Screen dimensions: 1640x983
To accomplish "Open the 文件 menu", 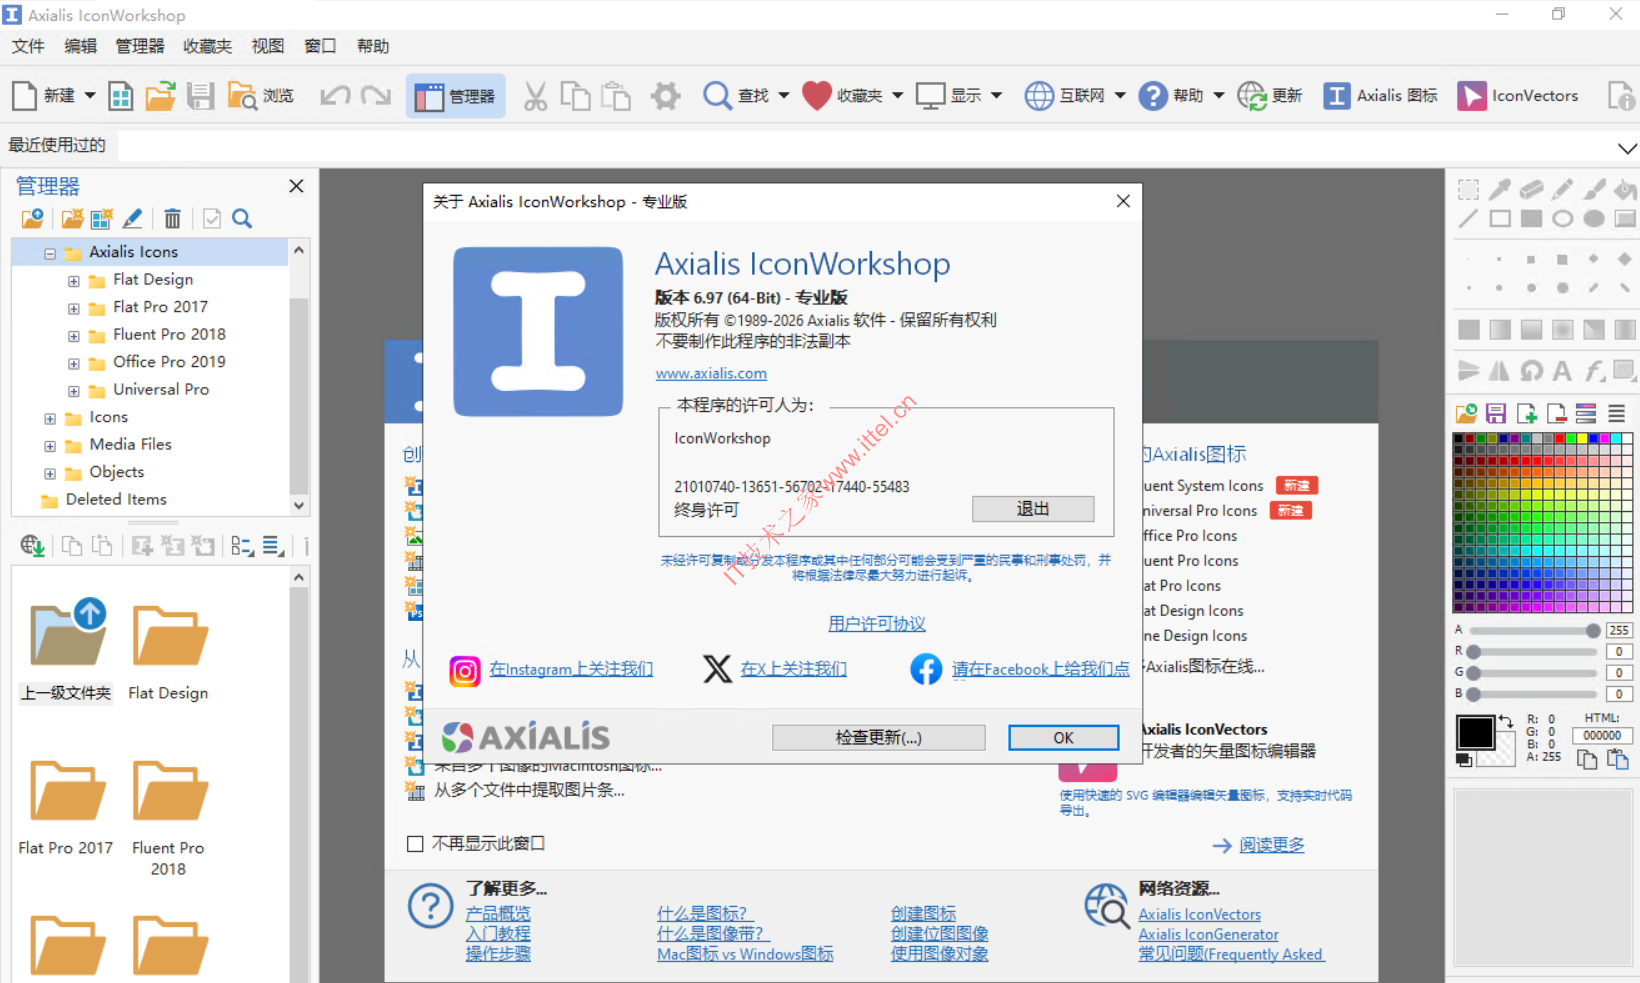I will point(28,46).
